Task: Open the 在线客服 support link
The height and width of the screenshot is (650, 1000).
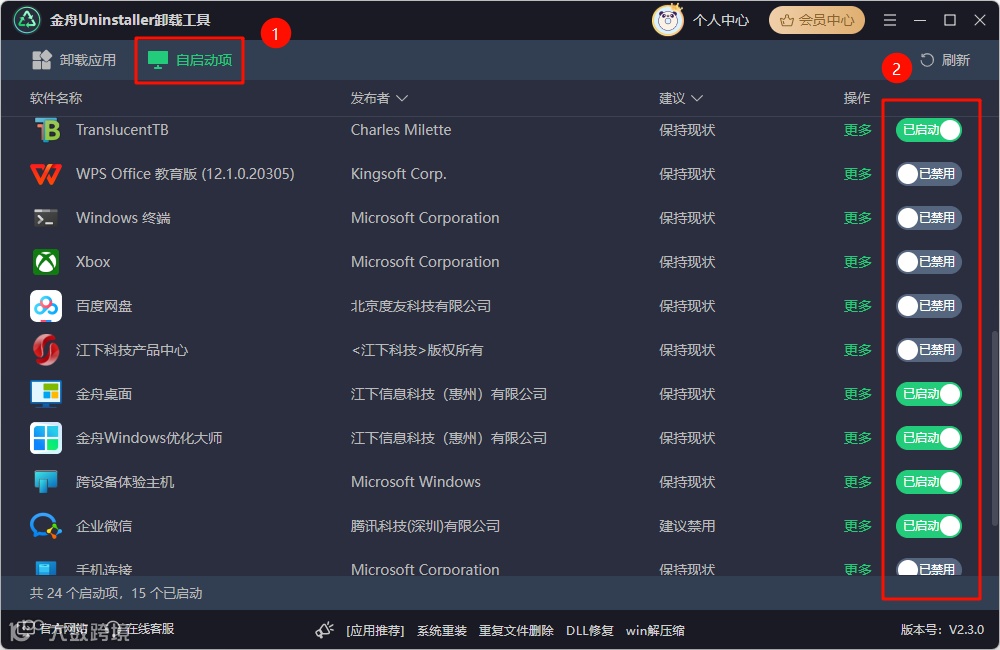Action: 149,629
